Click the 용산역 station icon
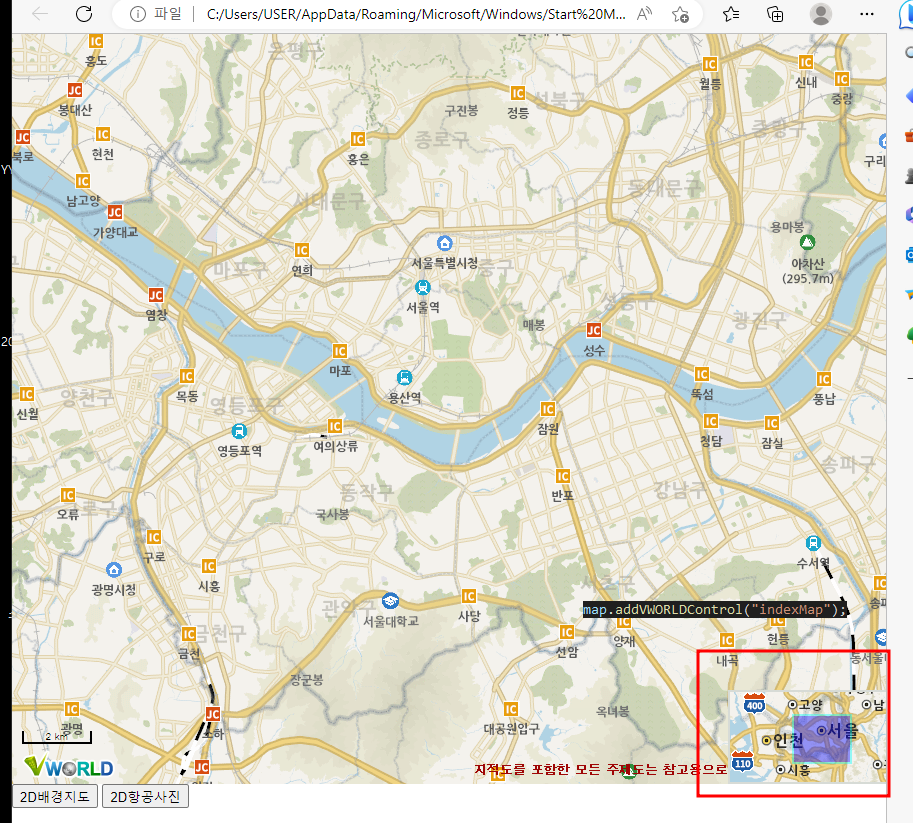 pos(404,377)
